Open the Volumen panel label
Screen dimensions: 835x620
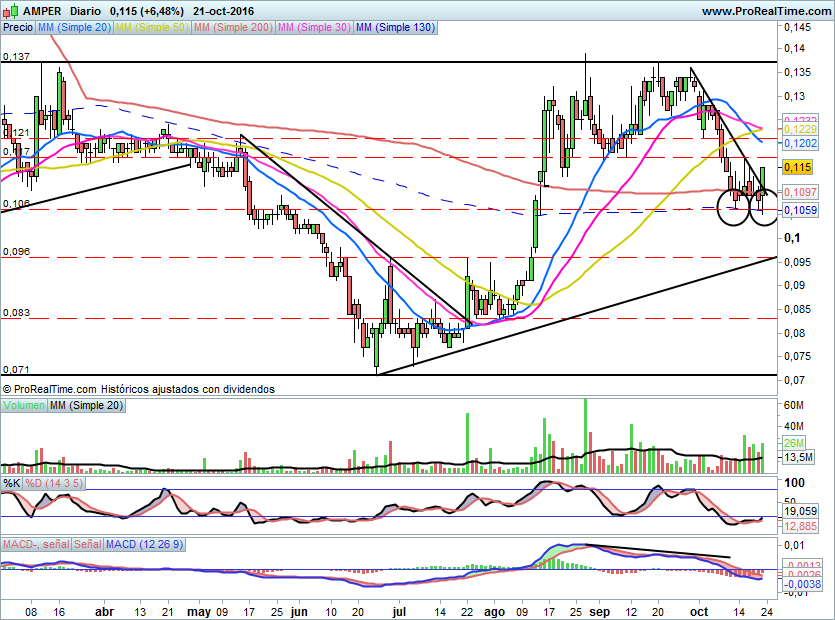(24, 405)
